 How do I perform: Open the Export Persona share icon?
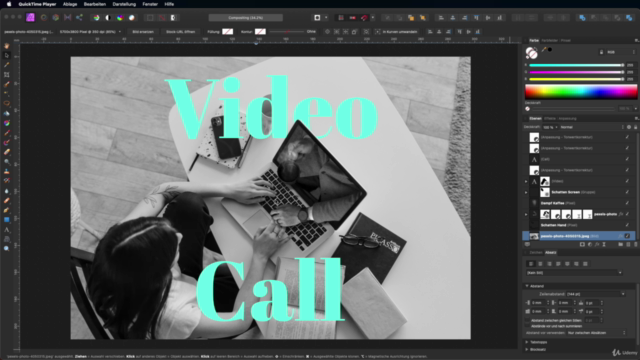(79, 18)
